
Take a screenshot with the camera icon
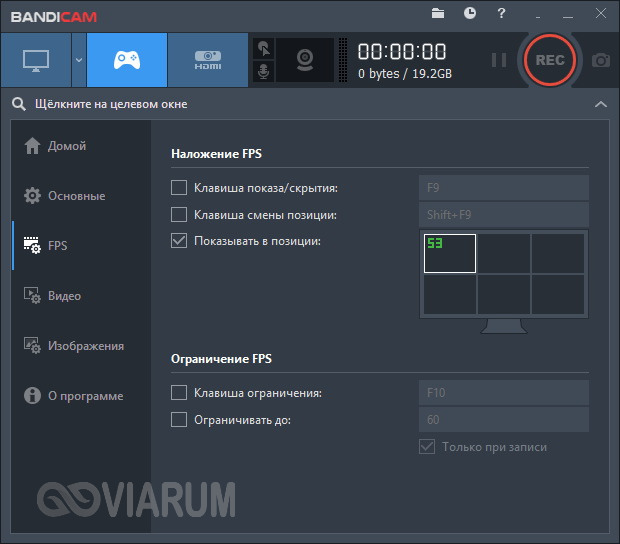pos(601,60)
